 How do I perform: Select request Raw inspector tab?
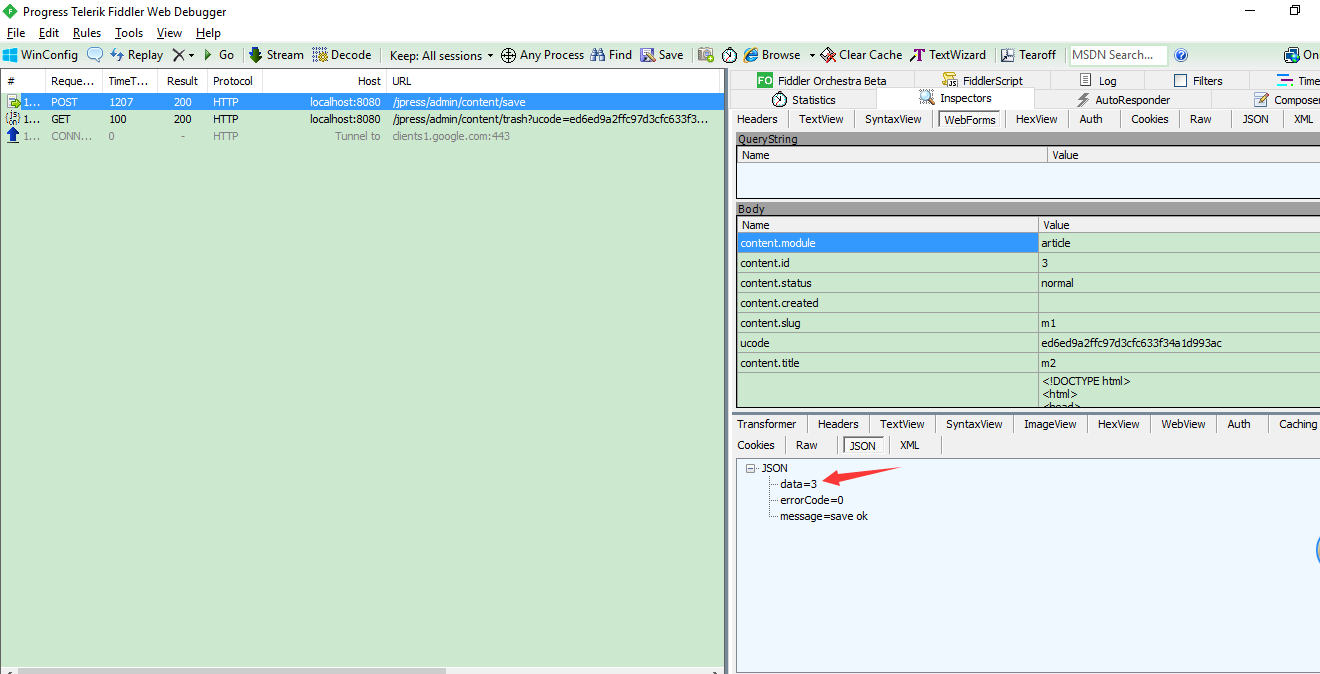coord(1200,119)
